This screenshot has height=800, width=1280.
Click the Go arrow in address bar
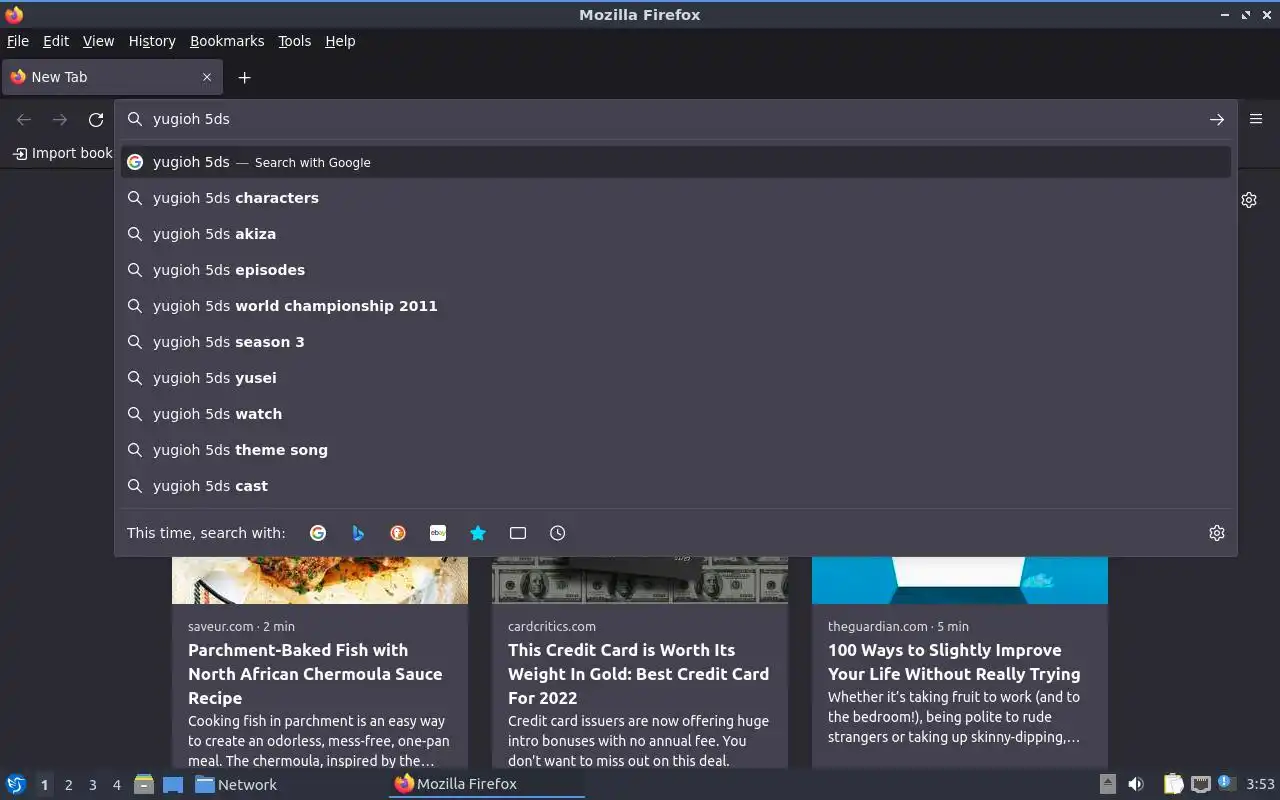(x=1217, y=119)
